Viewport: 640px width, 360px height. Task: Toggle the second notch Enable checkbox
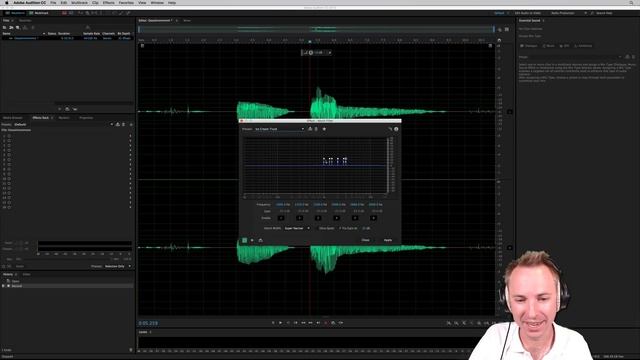pos(299,218)
